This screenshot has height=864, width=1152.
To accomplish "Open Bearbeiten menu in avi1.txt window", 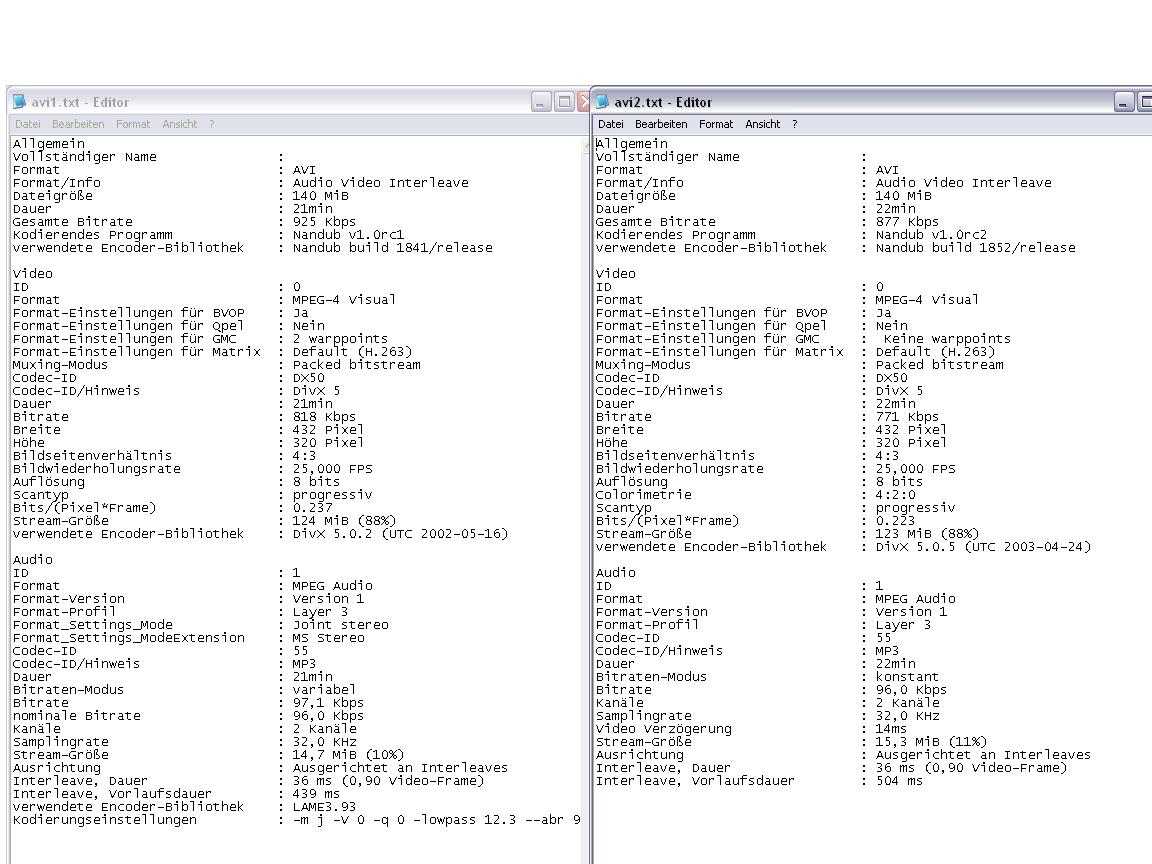I will click(78, 124).
